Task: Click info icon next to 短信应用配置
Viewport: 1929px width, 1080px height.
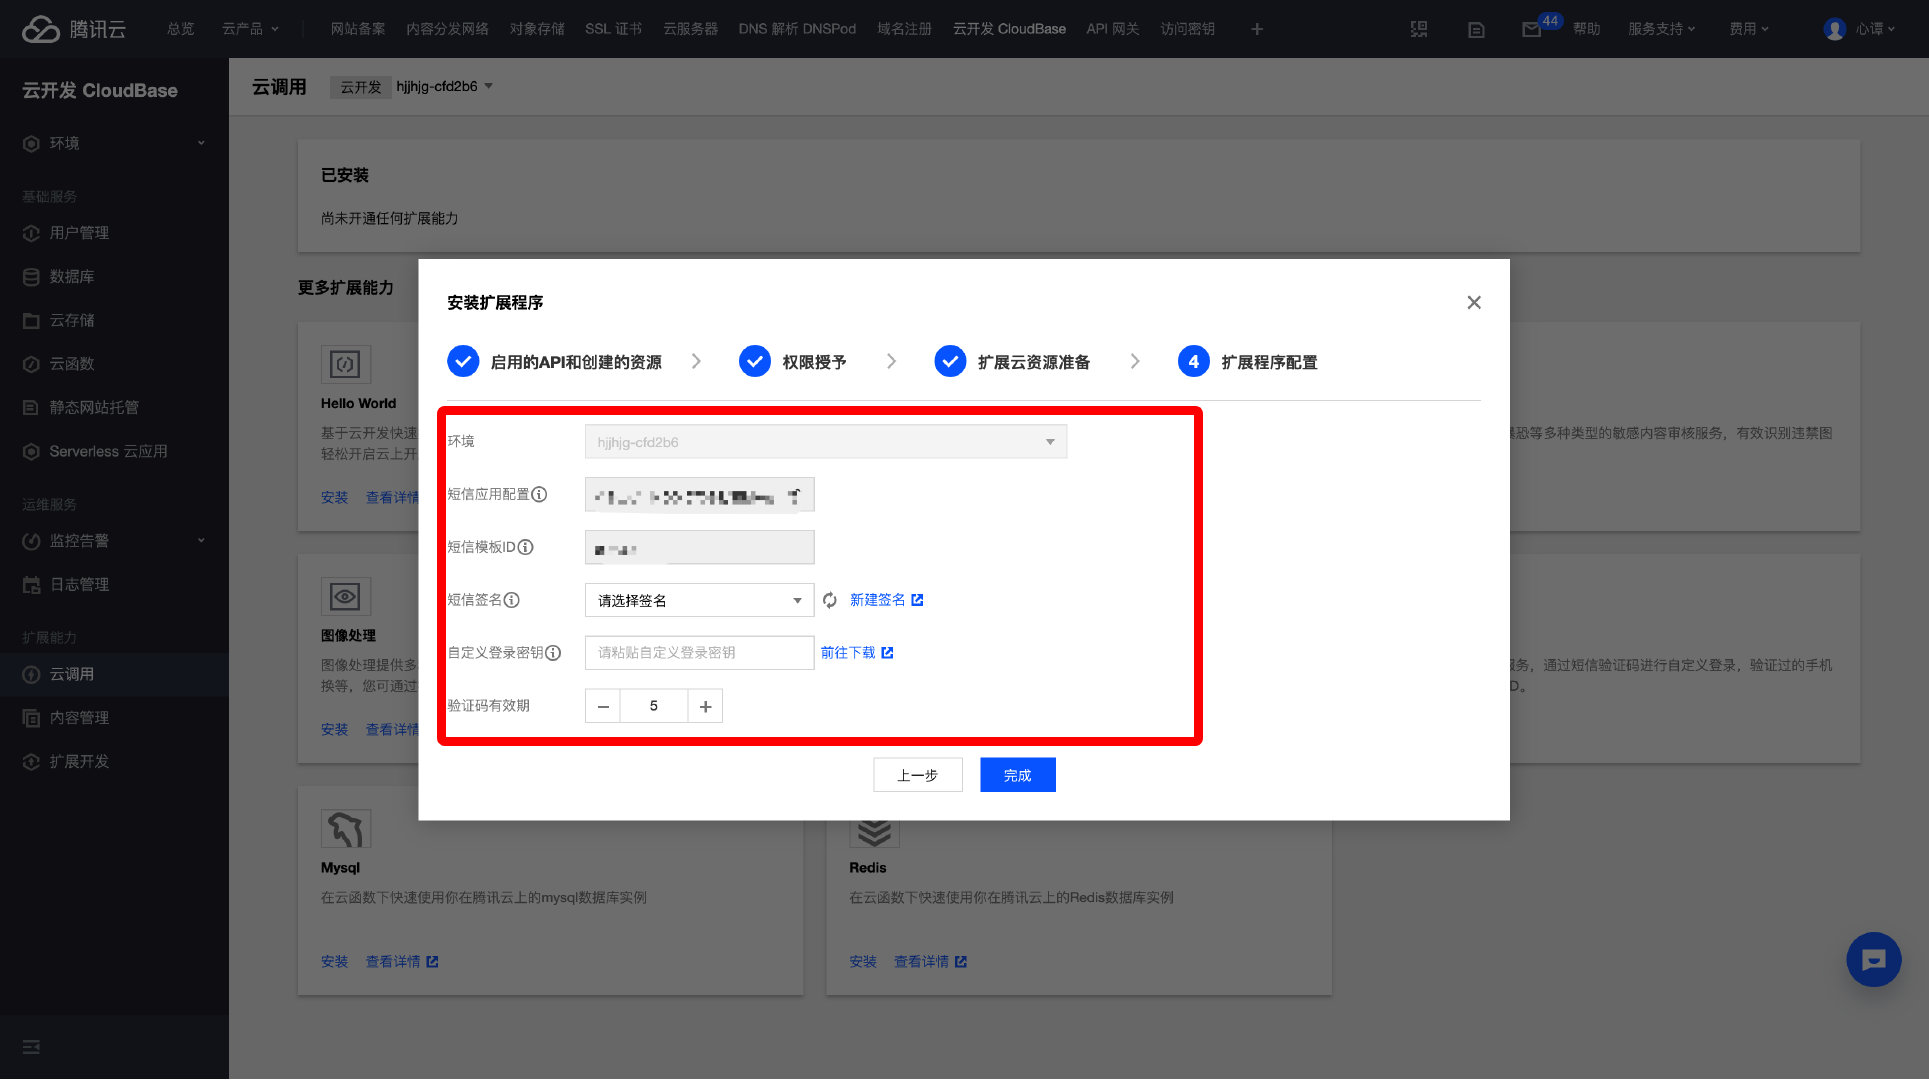Action: (540, 494)
